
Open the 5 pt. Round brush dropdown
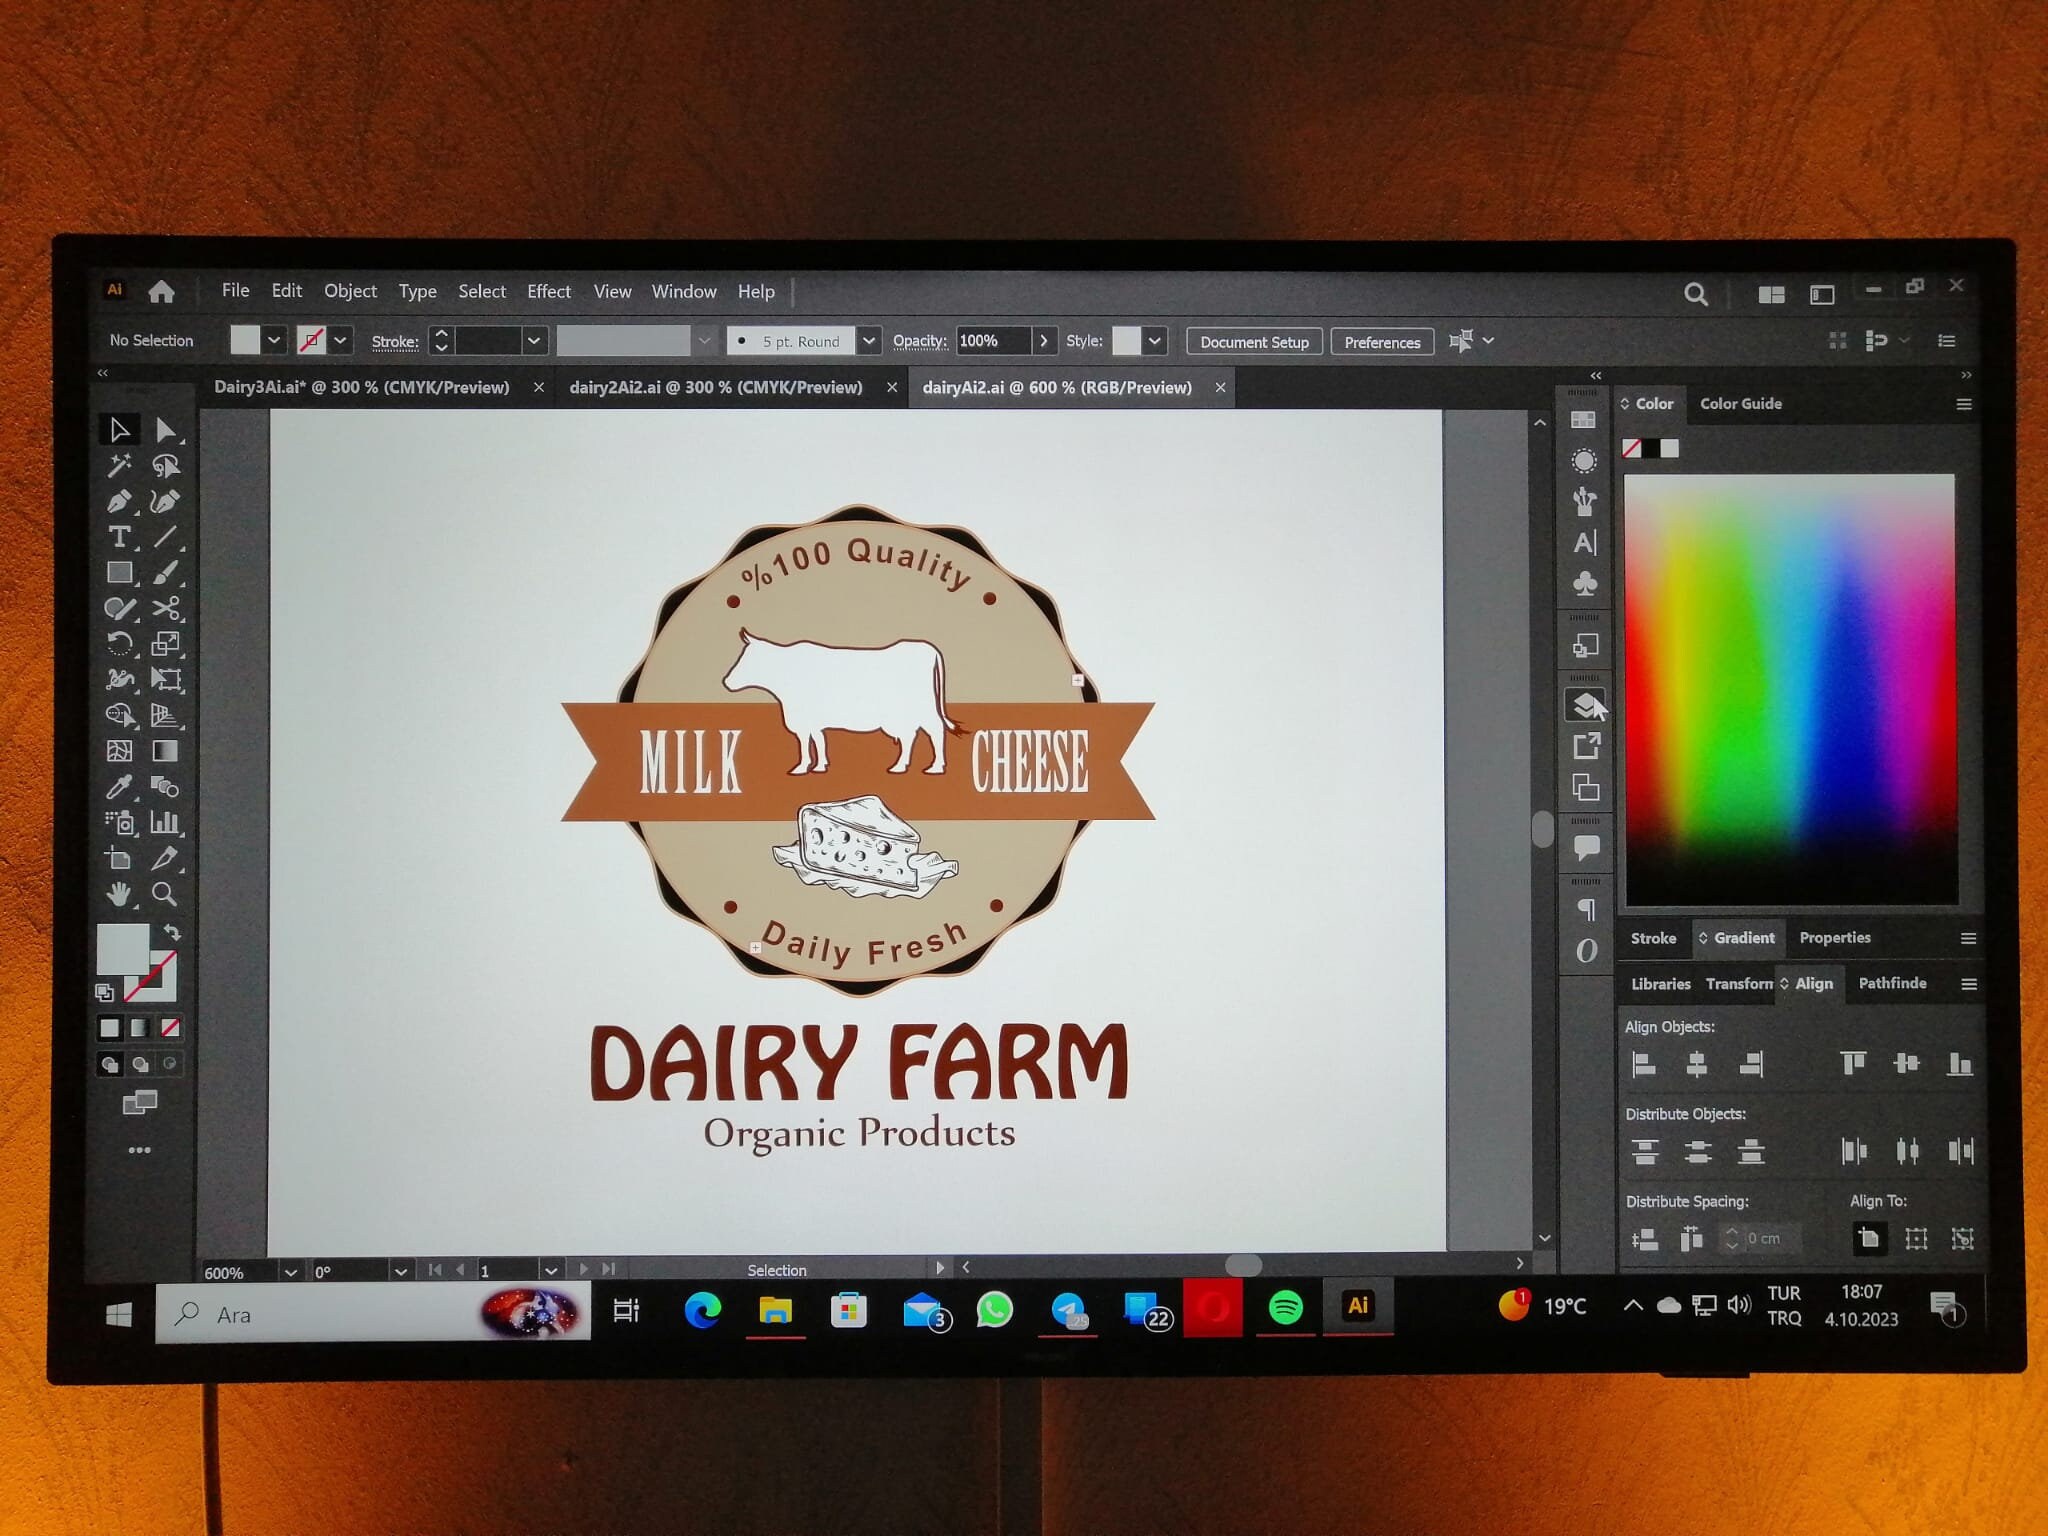[x=868, y=341]
